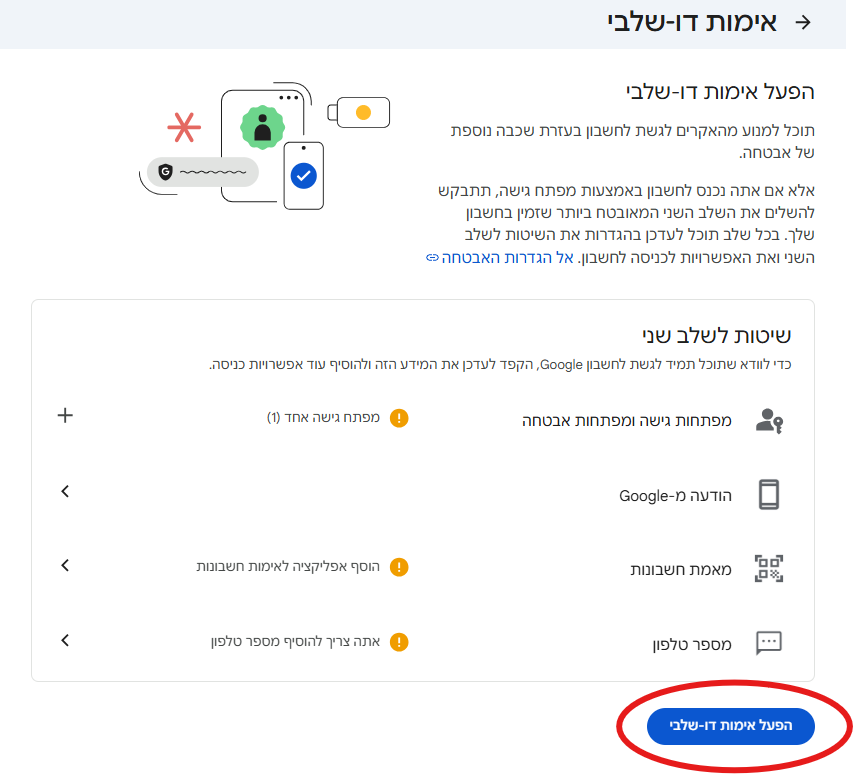Click the phone icon for Google prompt

769,494
